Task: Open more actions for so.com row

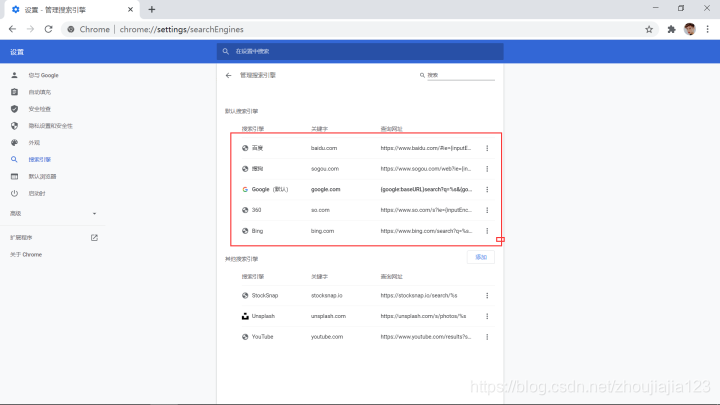Action: click(487, 210)
